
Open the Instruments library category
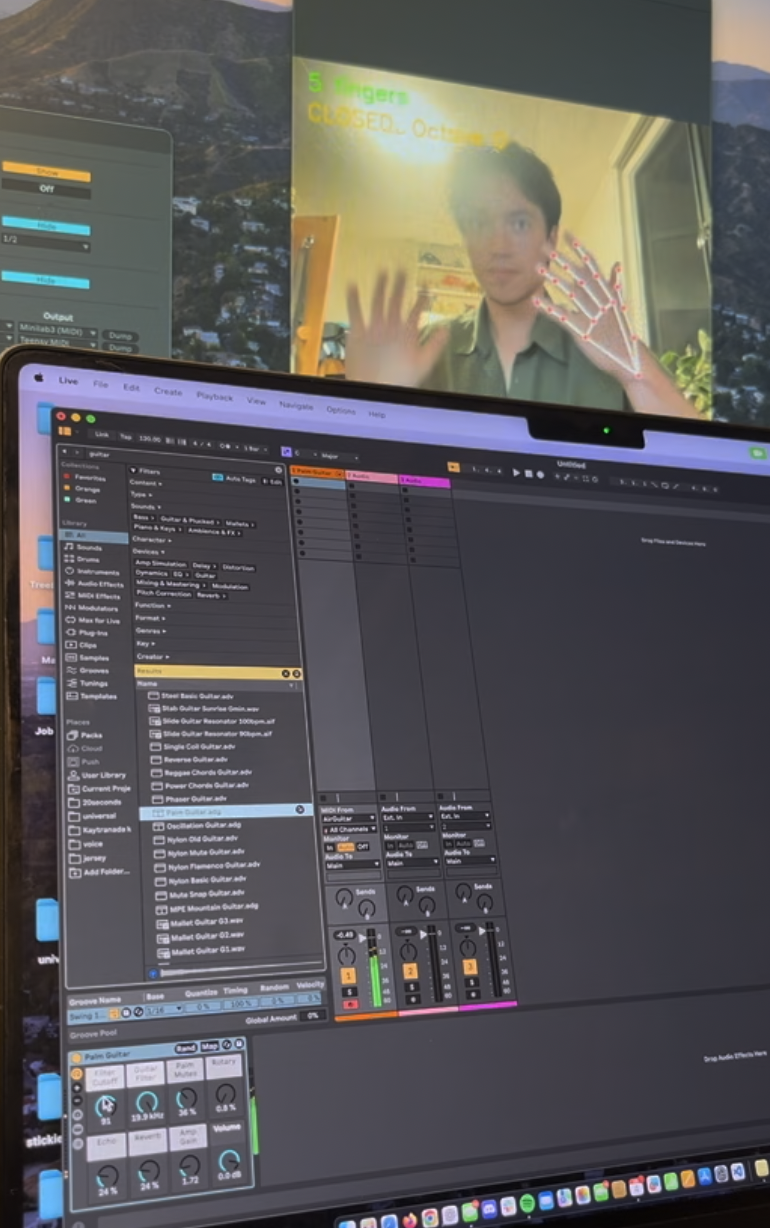[x=92, y=571]
